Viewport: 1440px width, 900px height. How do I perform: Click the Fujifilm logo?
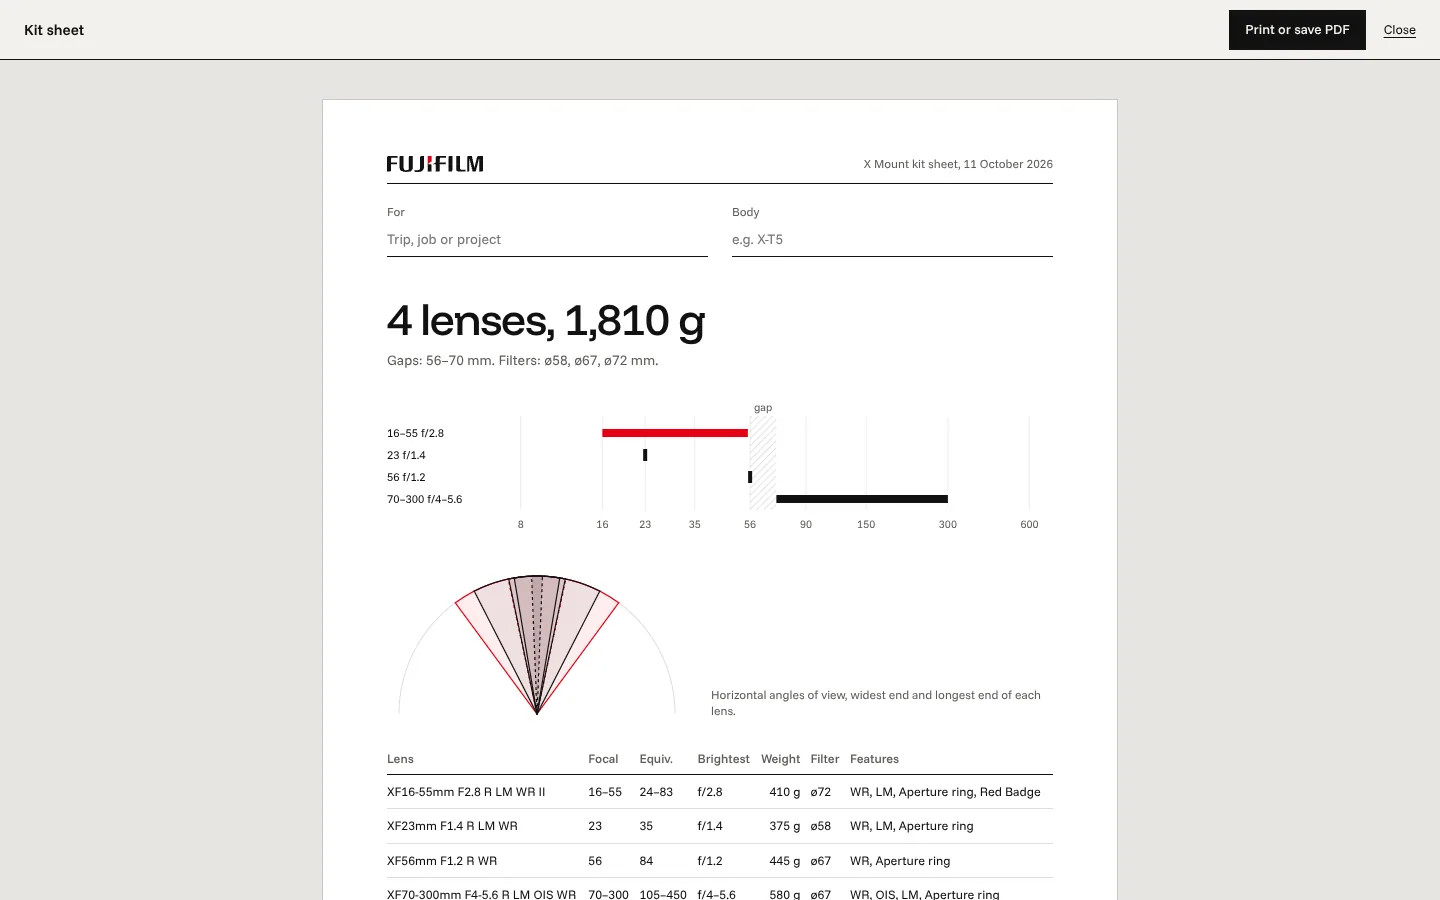tap(435, 164)
